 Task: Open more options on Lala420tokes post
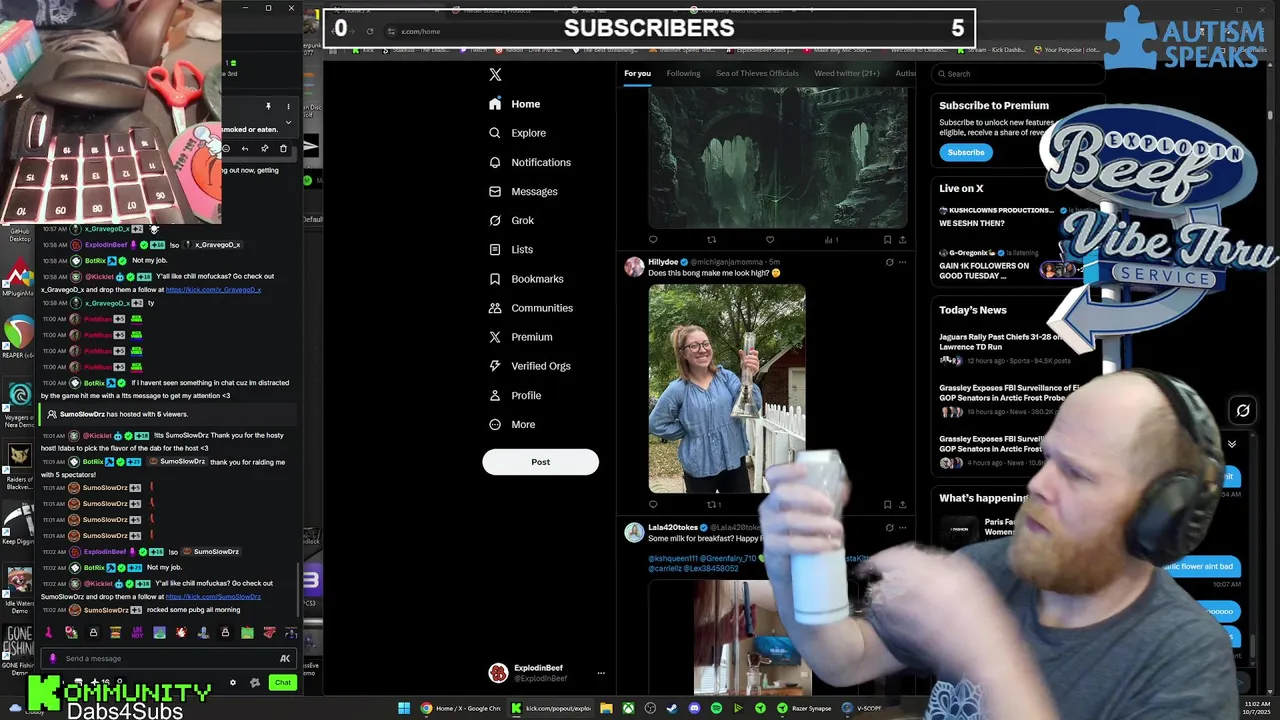click(x=902, y=527)
